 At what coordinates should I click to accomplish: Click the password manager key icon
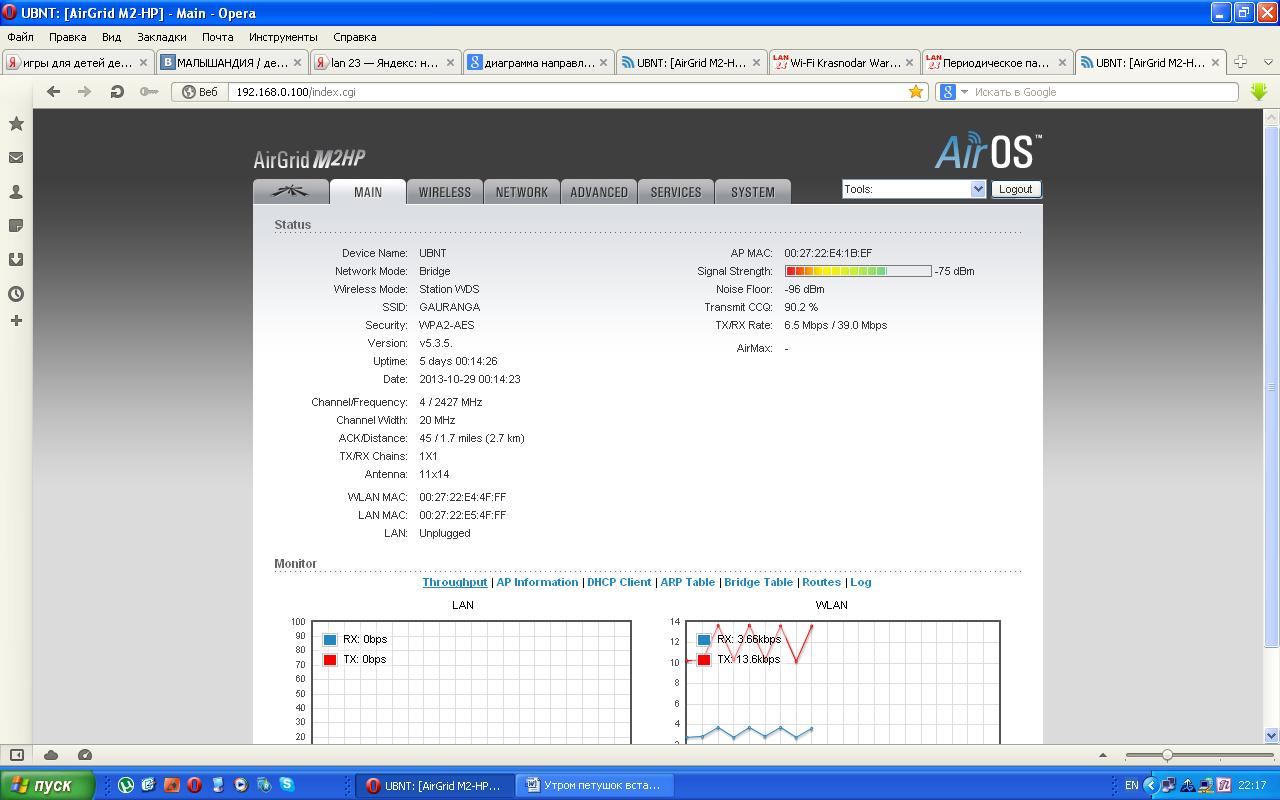tap(149, 91)
